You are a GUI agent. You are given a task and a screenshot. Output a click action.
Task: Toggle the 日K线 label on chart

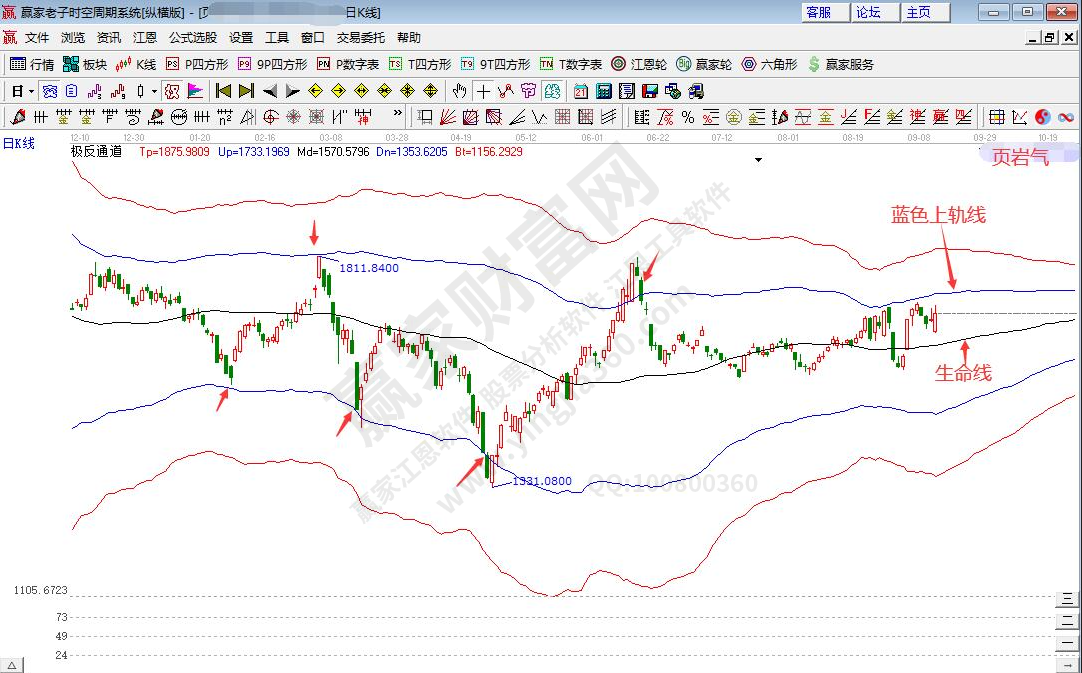18,143
